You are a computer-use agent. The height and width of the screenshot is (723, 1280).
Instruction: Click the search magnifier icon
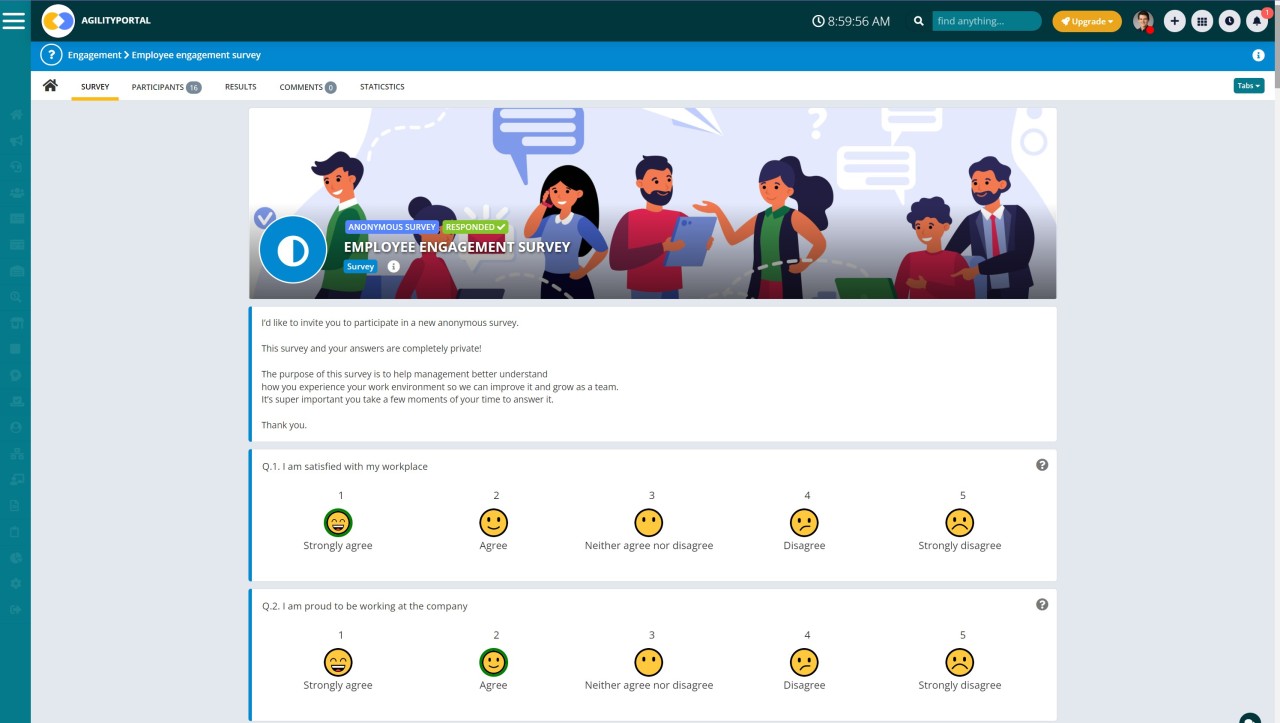click(x=918, y=19)
